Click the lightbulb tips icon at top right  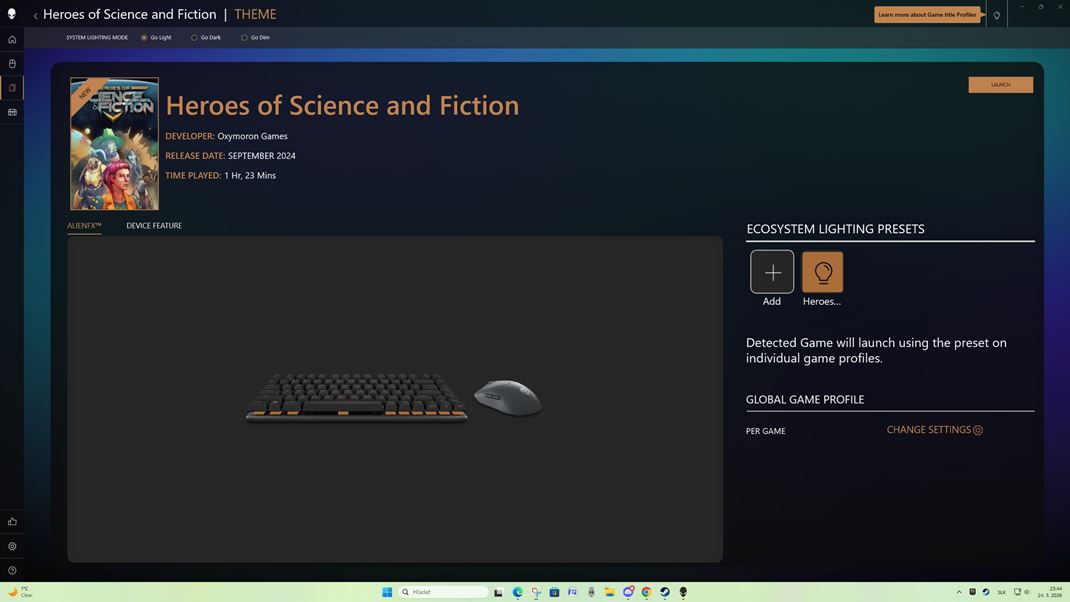[x=996, y=15]
